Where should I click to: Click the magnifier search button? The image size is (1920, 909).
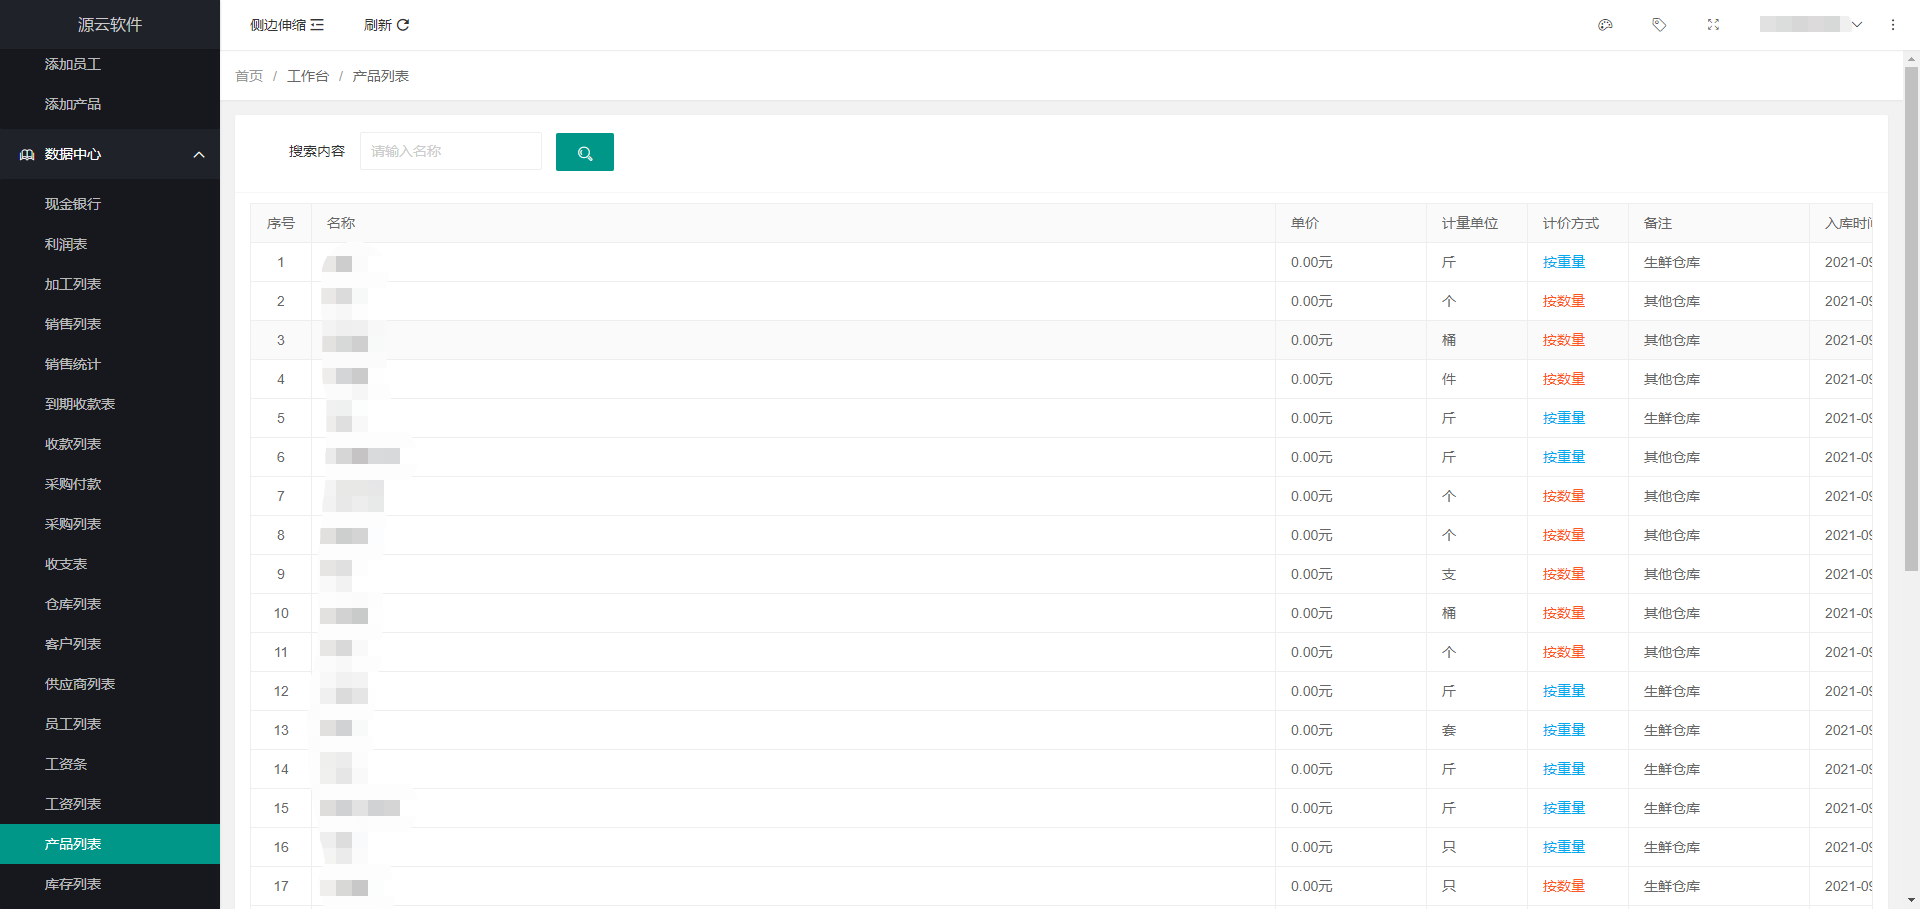point(585,152)
